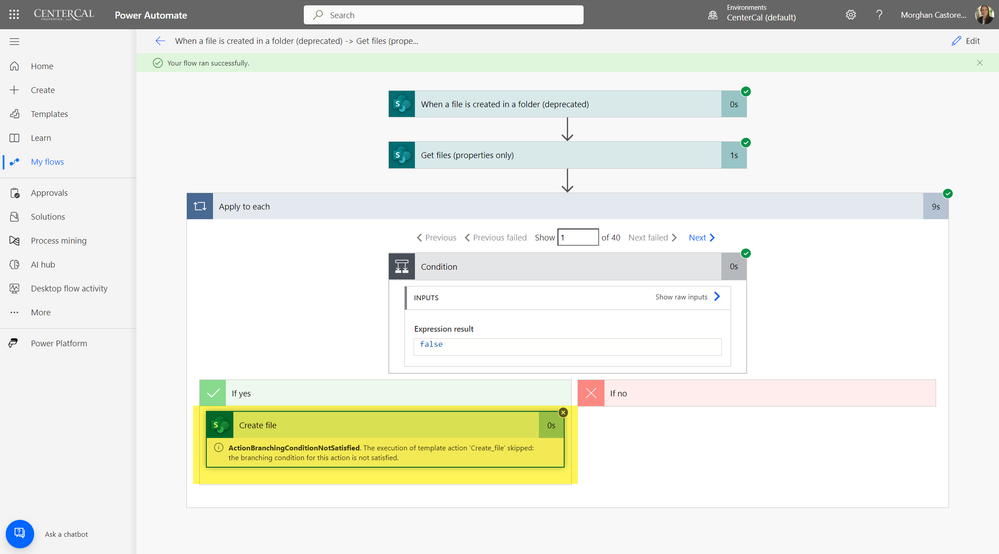This screenshot has height=554, width=999.
Task: Collapse the Apply to each header
Action: (567, 206)
